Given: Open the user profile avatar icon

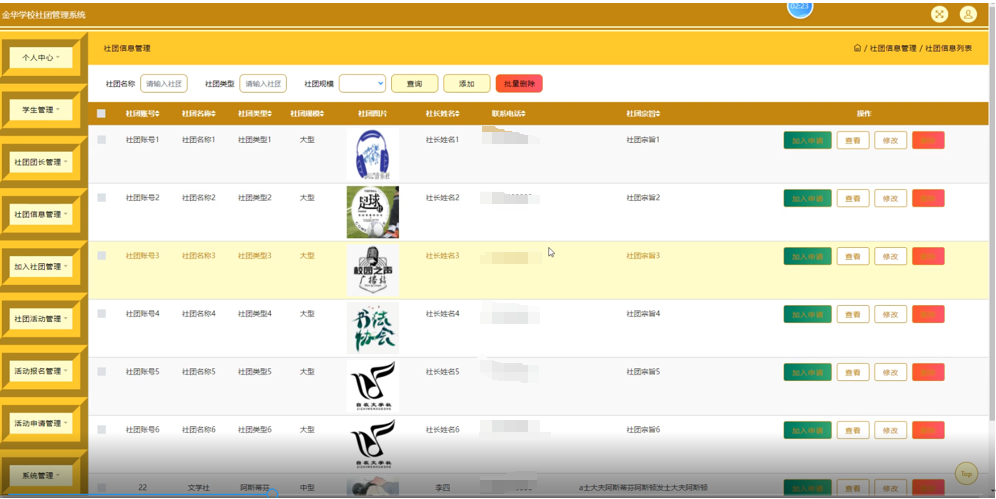Looking at the screenshot, I should (967, 14).
